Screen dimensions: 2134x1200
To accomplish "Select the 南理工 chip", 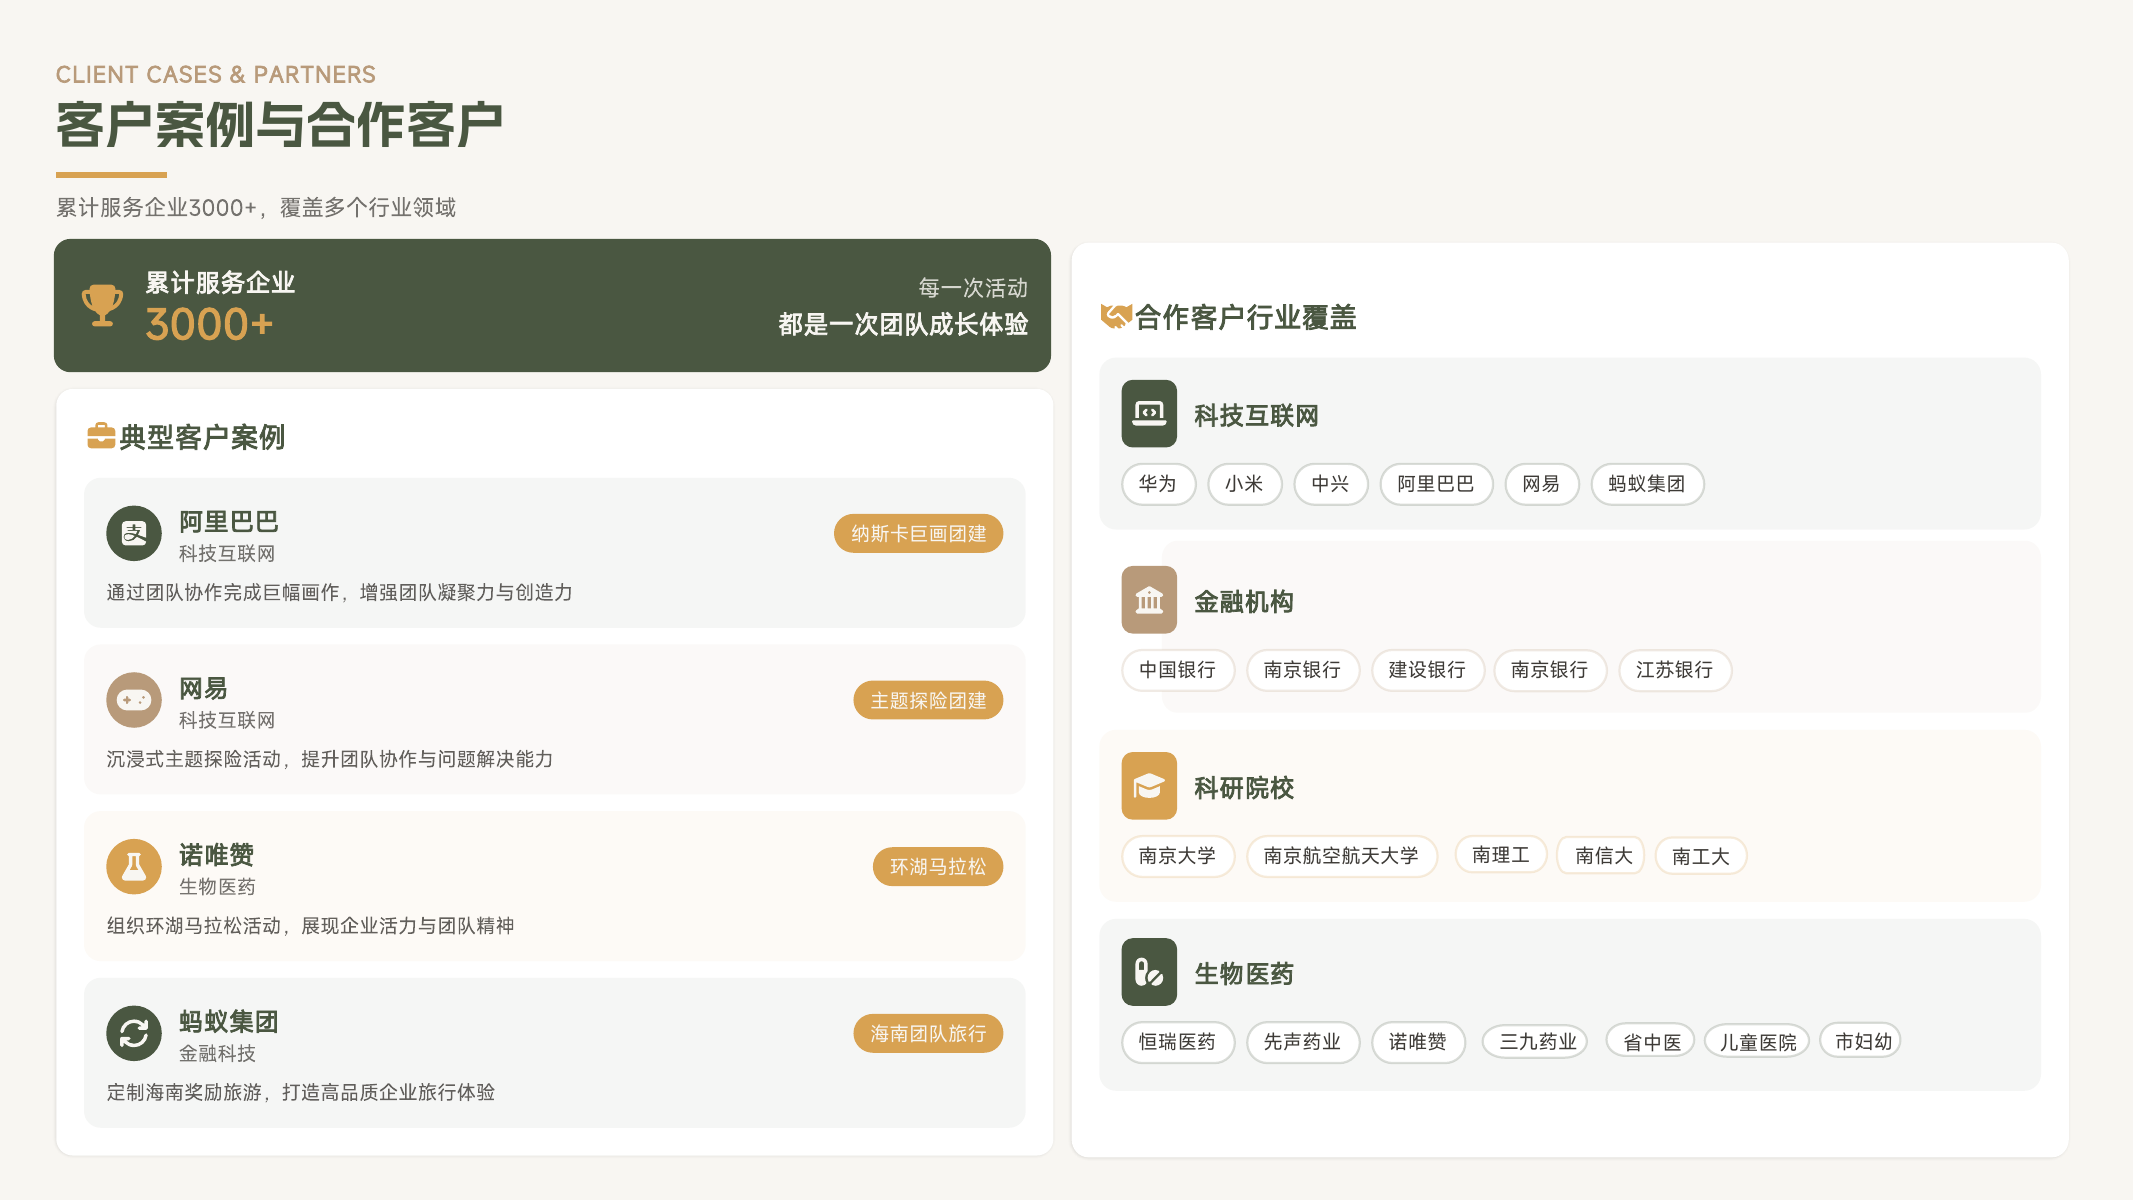I will tap(1501, 855).
